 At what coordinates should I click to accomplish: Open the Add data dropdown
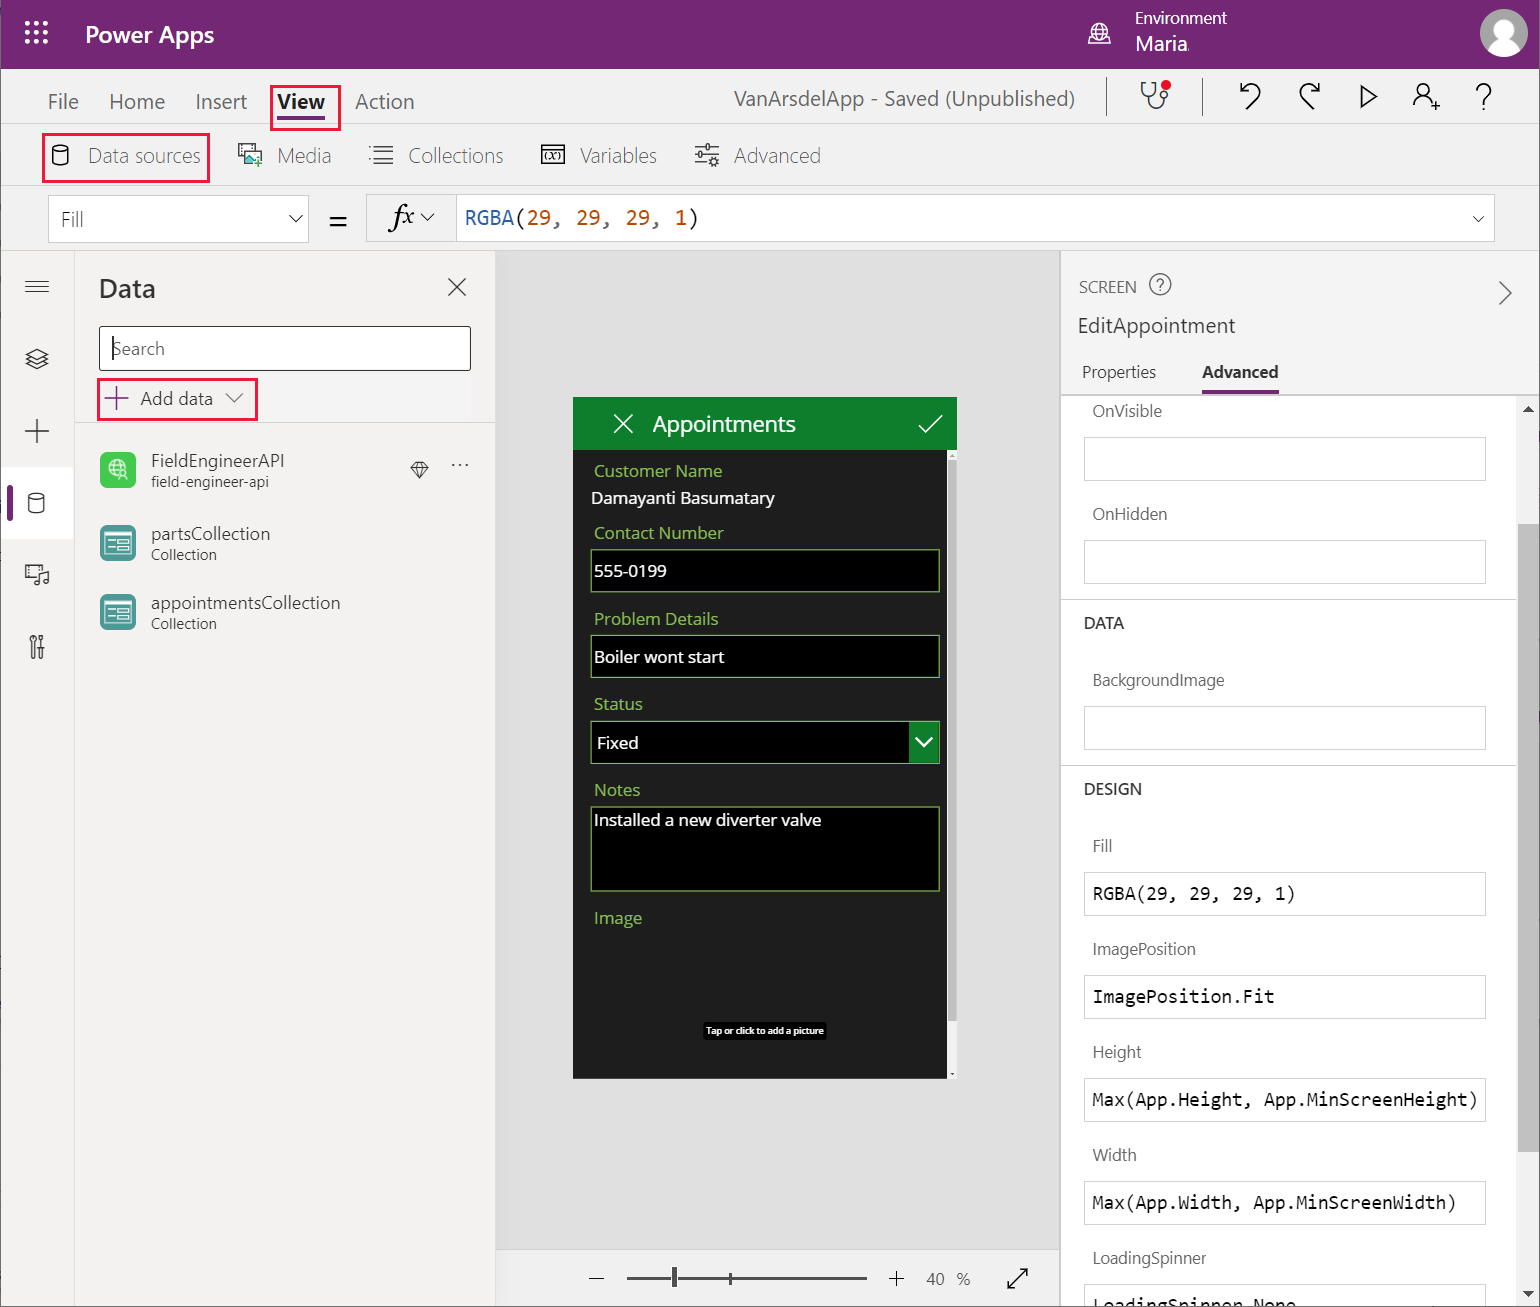[177, 398]
